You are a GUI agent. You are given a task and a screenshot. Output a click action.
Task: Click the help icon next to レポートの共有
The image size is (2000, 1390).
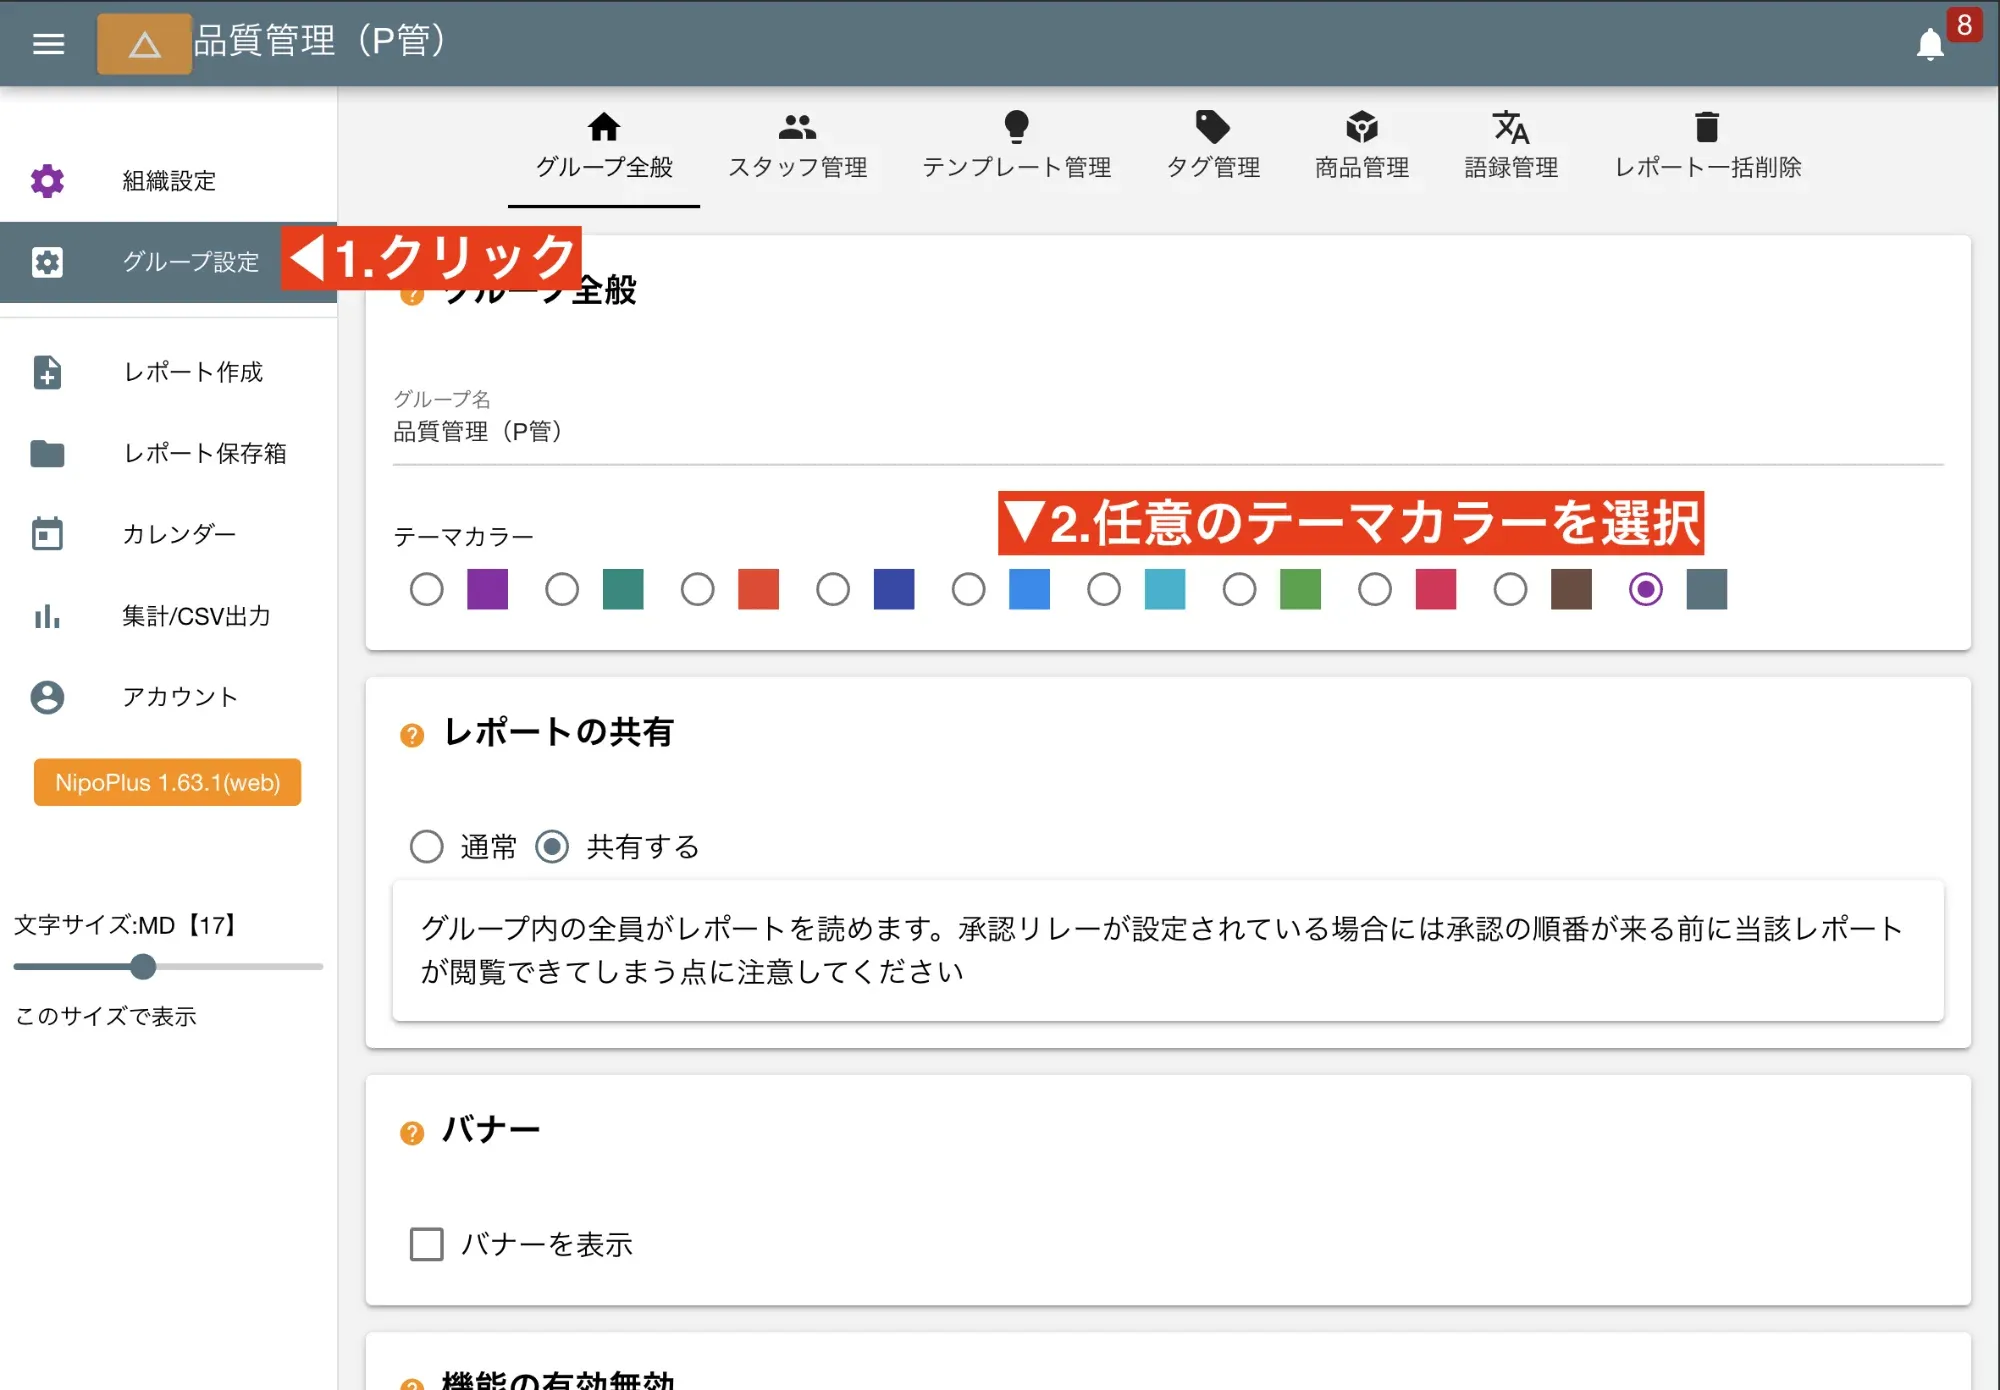tap(411, 735)
